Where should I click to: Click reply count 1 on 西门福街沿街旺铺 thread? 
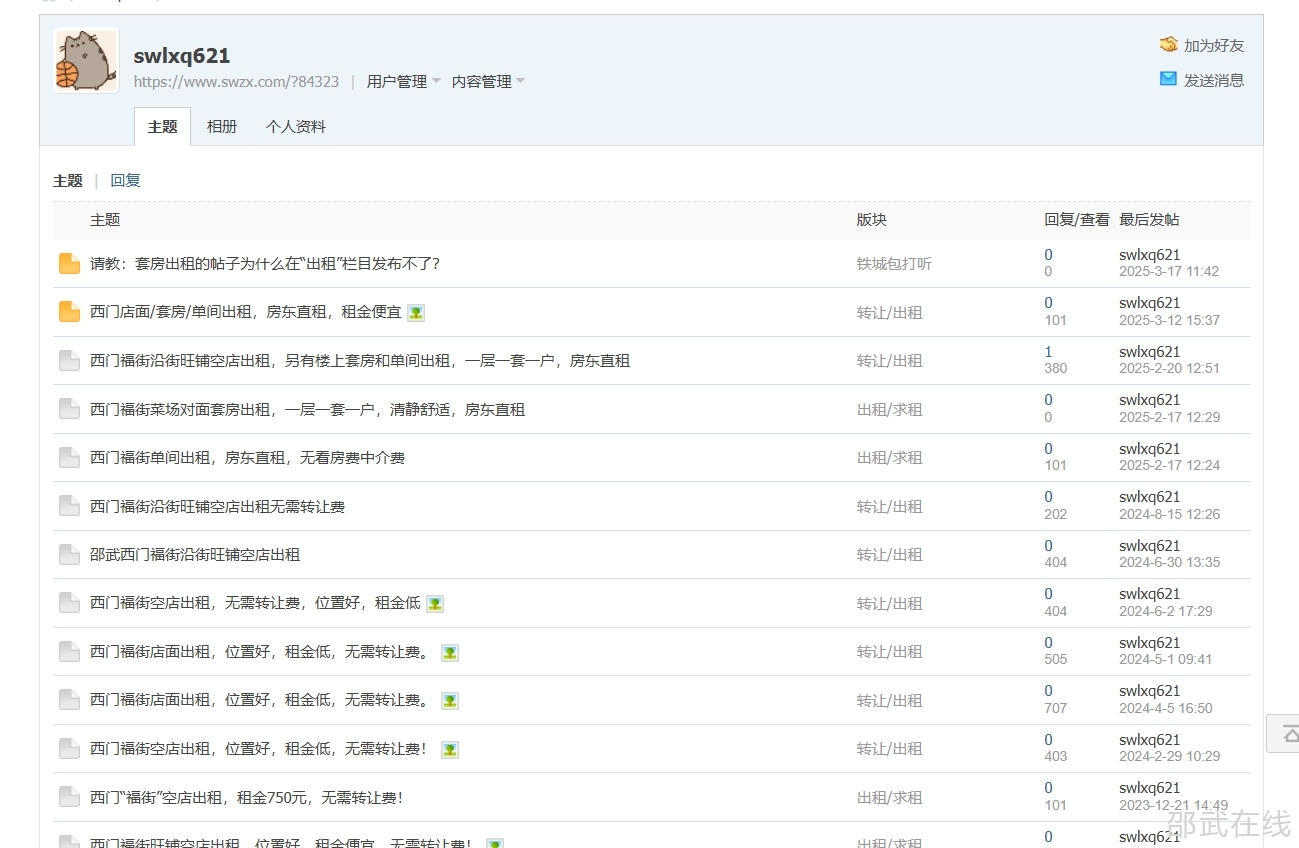(1048, 352)
